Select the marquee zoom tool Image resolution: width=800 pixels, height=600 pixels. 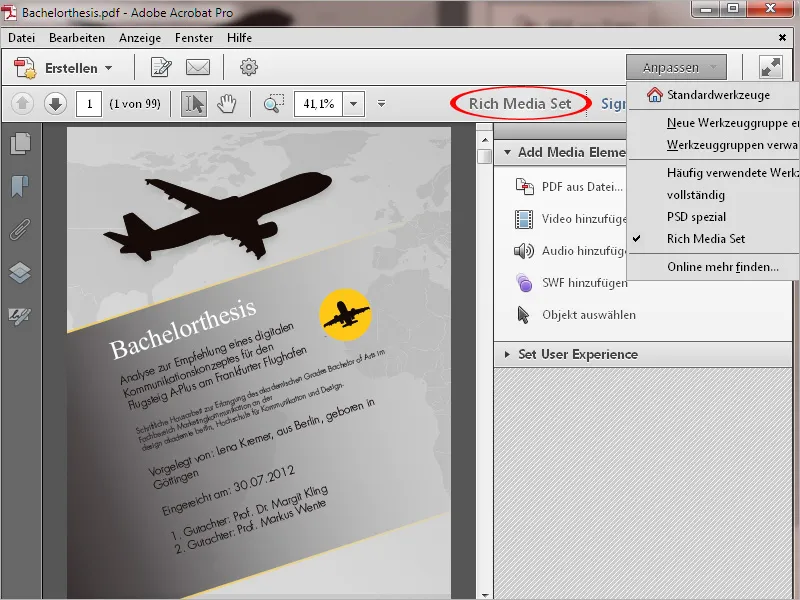pos(274,103)
